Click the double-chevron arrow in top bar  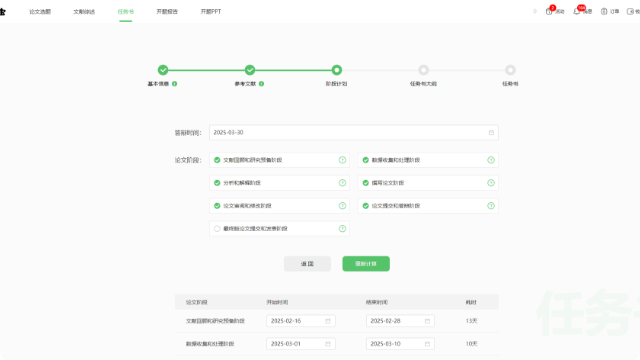535,11
